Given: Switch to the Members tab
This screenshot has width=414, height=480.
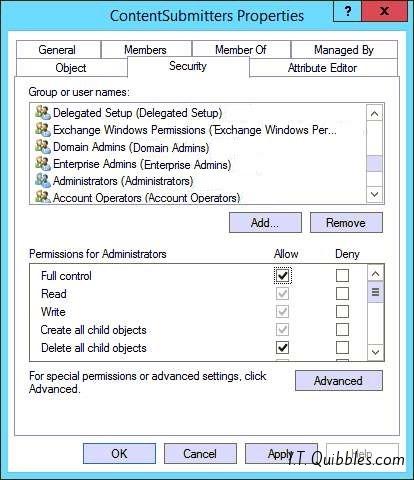Looking at the screenshot, I should point(145,50).
